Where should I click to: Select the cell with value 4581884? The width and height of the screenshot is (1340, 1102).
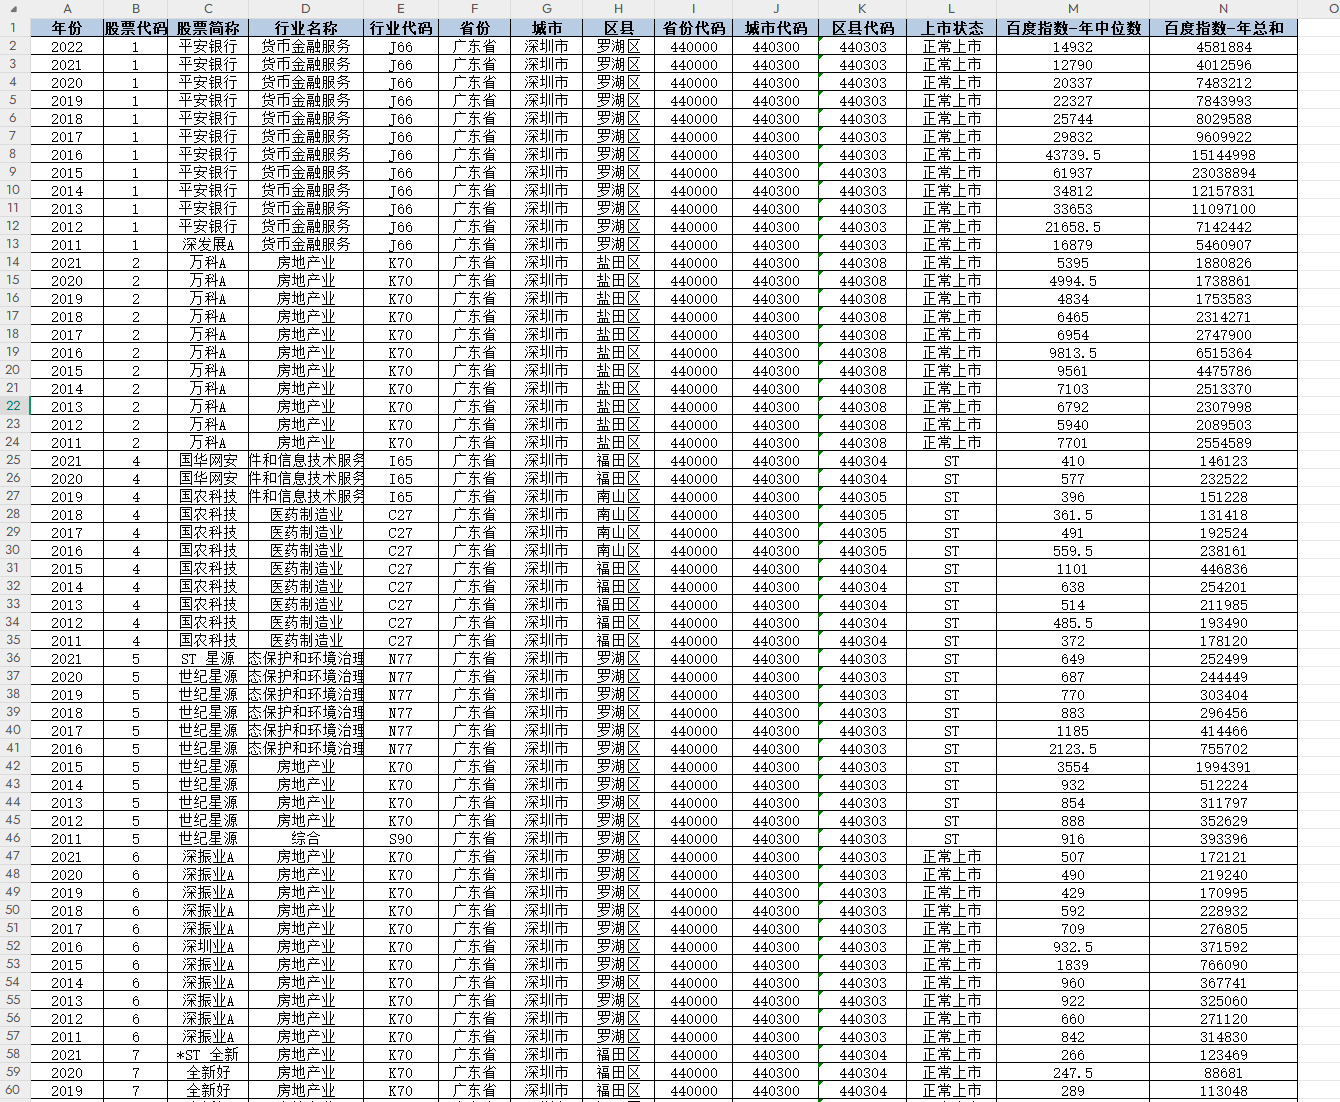(x=1223, y=47)
